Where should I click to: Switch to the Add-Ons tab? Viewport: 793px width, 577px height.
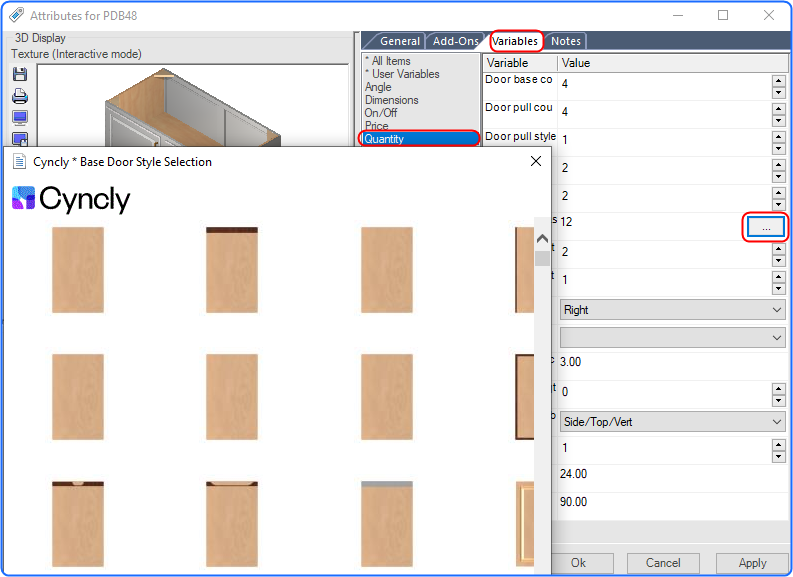455,41
